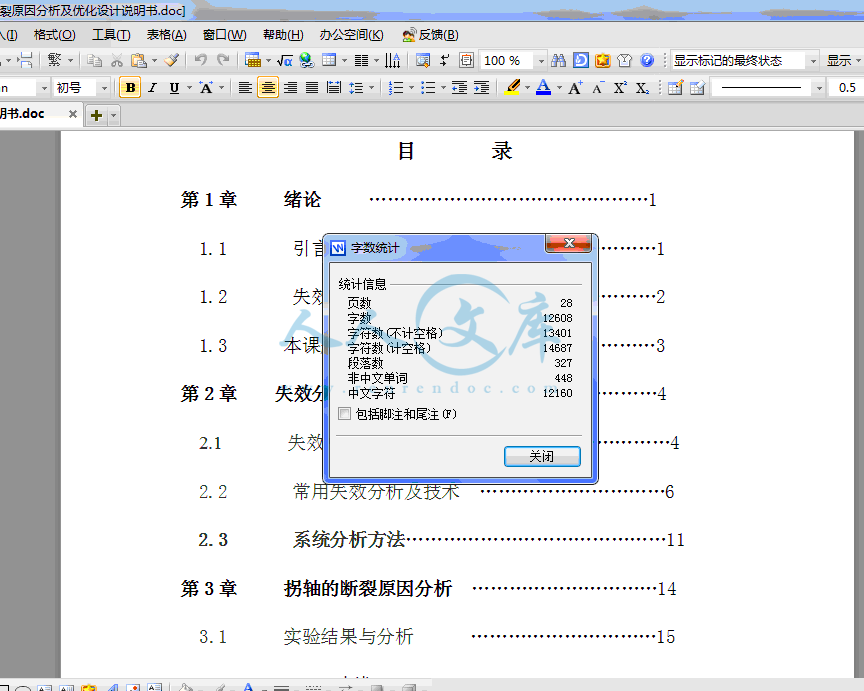Open the 工具(T) menu

point(111,35)
